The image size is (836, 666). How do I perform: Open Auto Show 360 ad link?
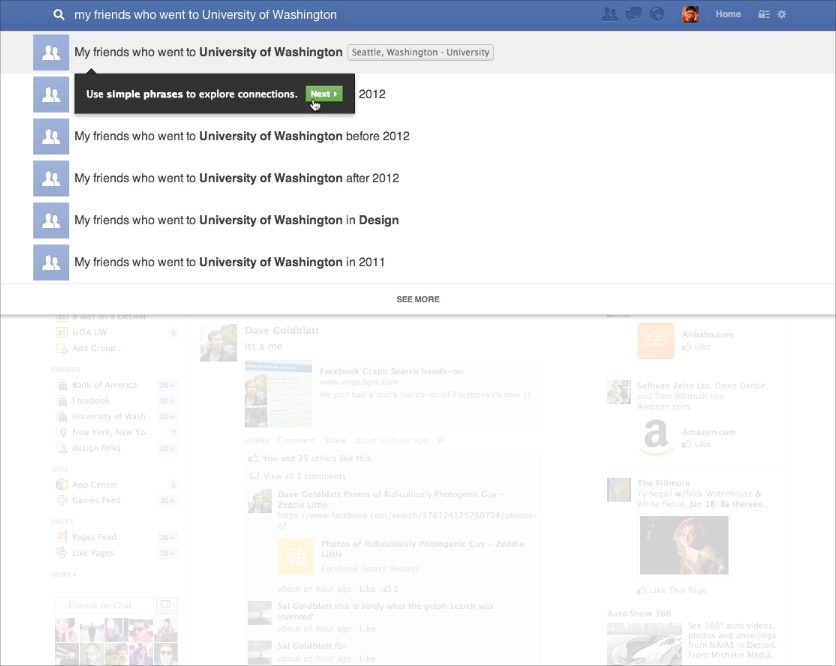click(x=639, y=614)
